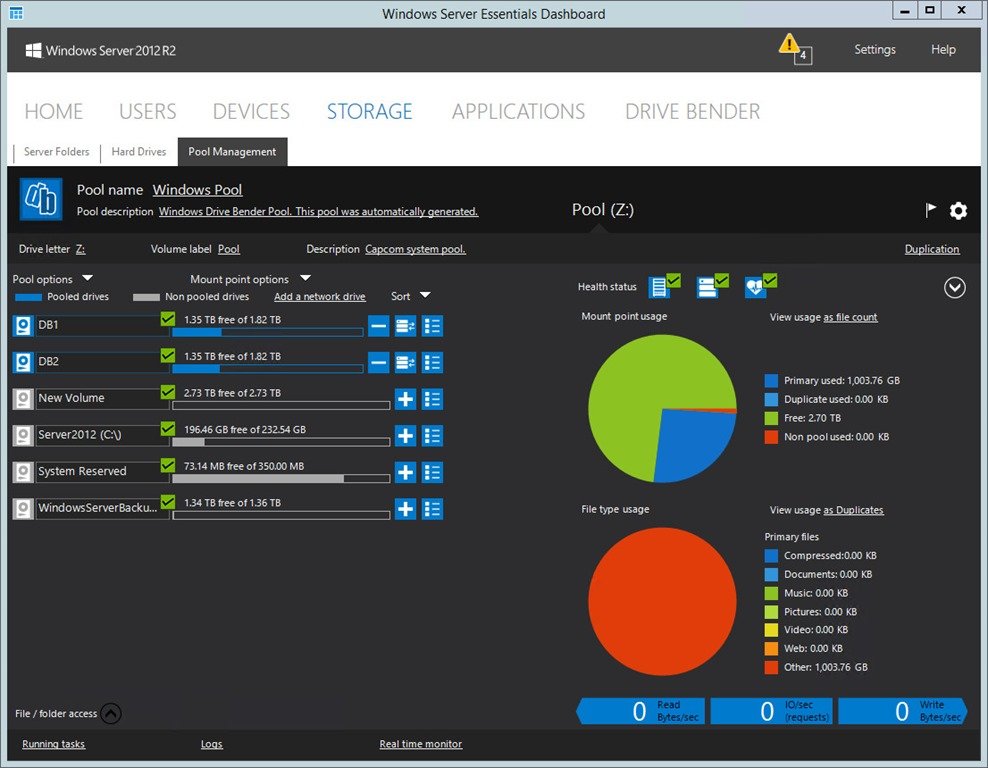This screenshot has height=768, width=988.
Task: Open the Mount point options dropdown
Action: pos(251,278)
